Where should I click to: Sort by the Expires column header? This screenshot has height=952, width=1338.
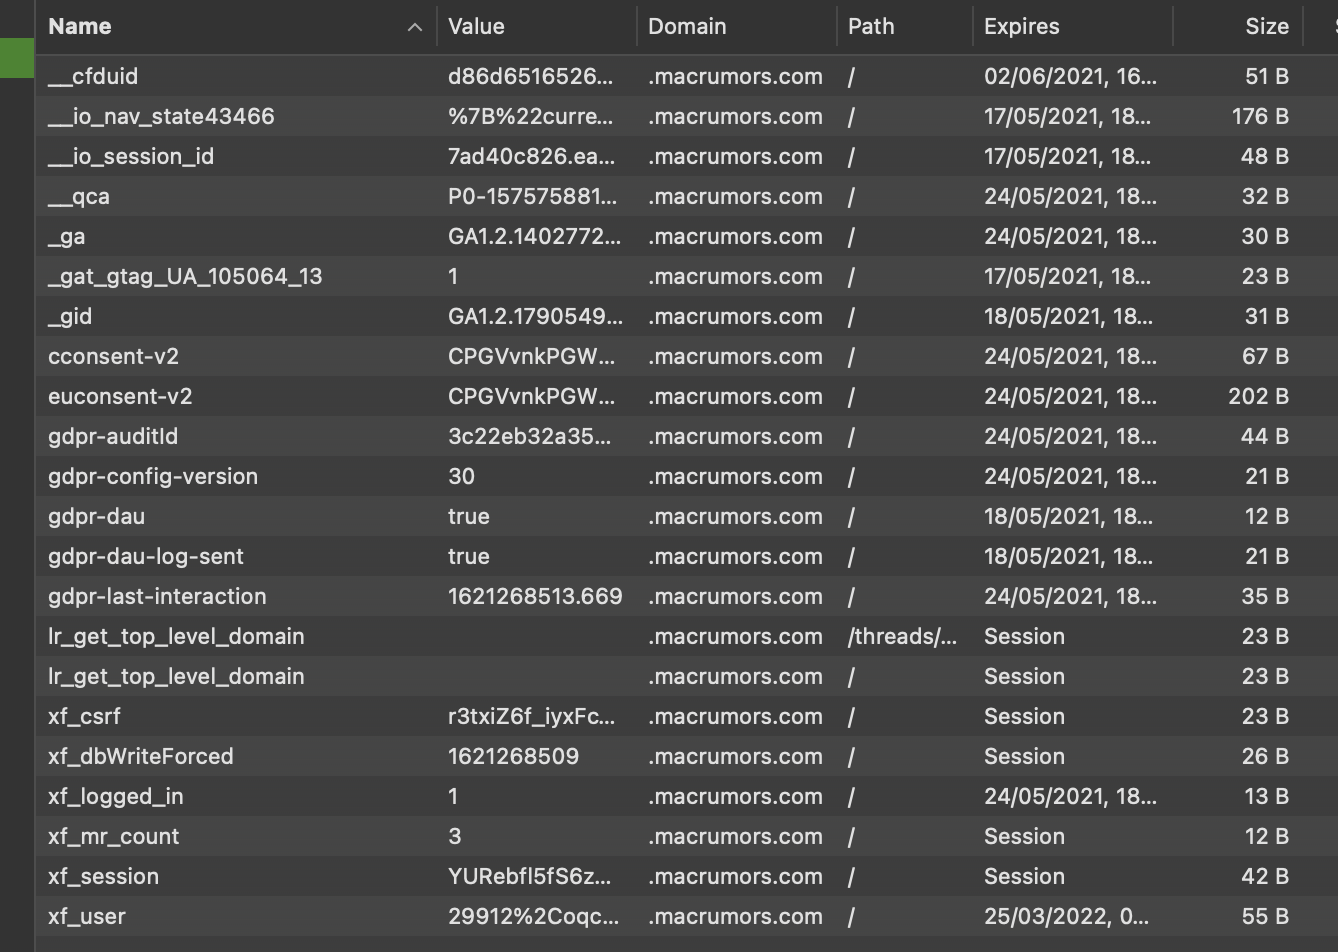tap(1073, 27)
